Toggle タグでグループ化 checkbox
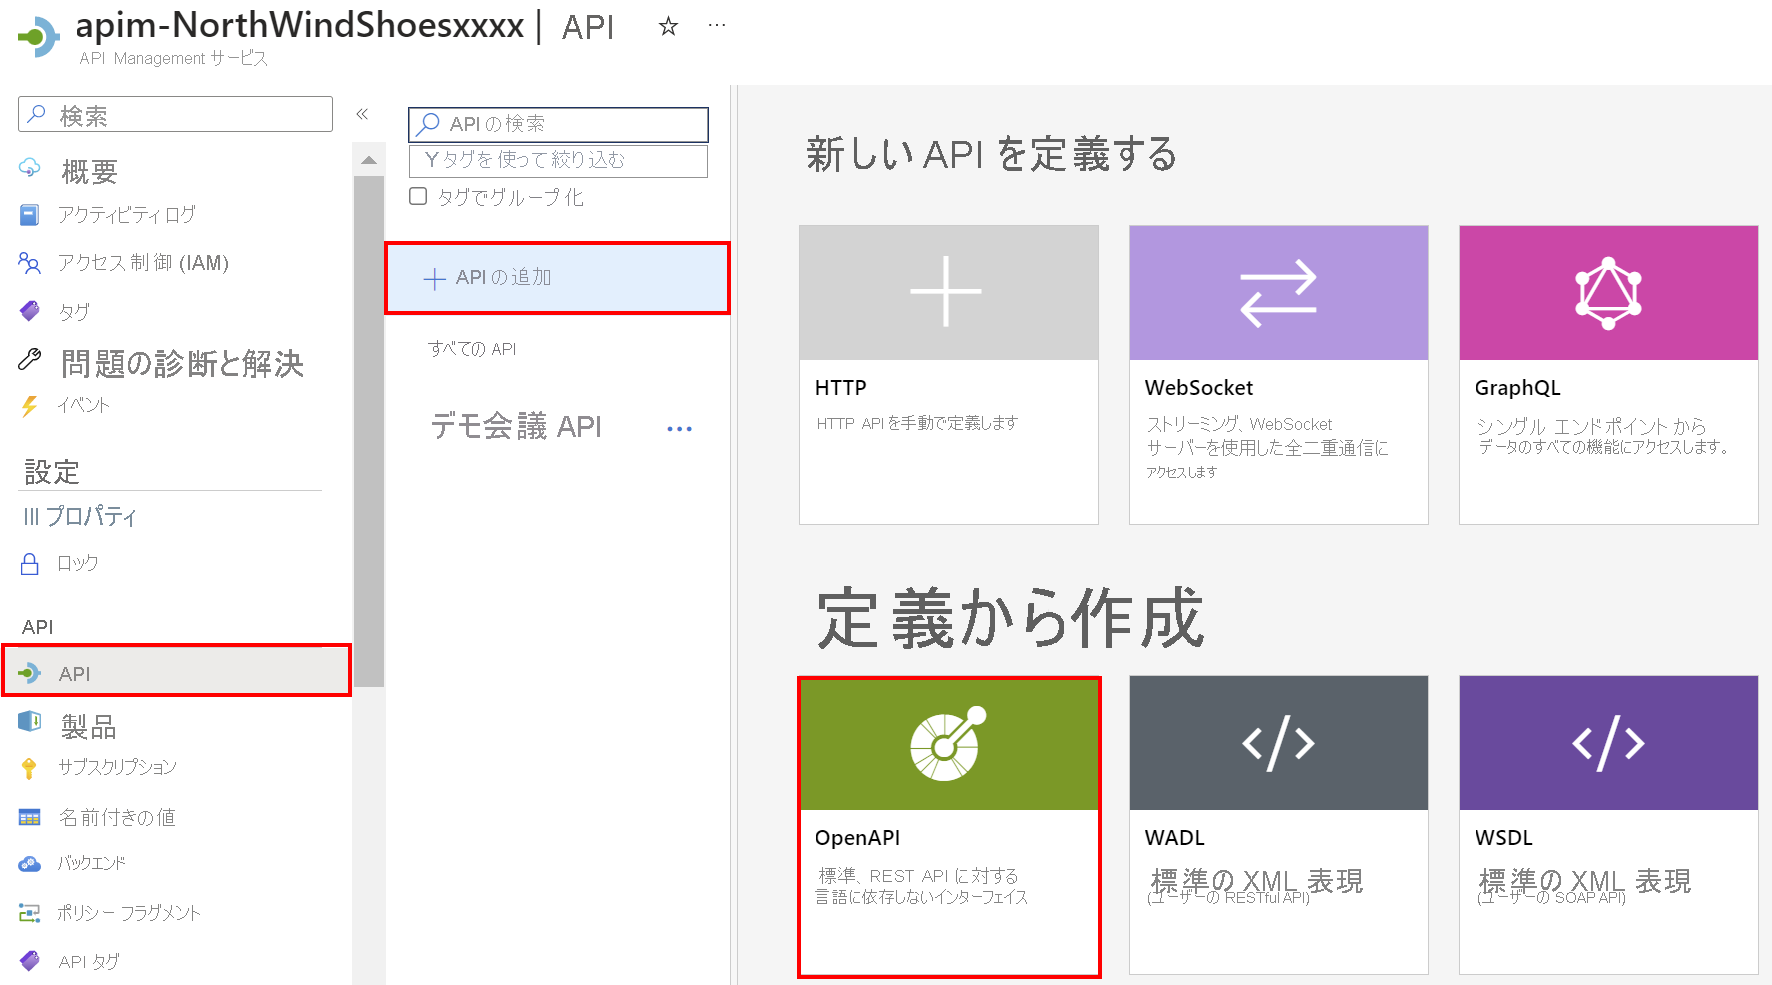This screenshot has width=1772, height=985. click(x=419, y=197)
